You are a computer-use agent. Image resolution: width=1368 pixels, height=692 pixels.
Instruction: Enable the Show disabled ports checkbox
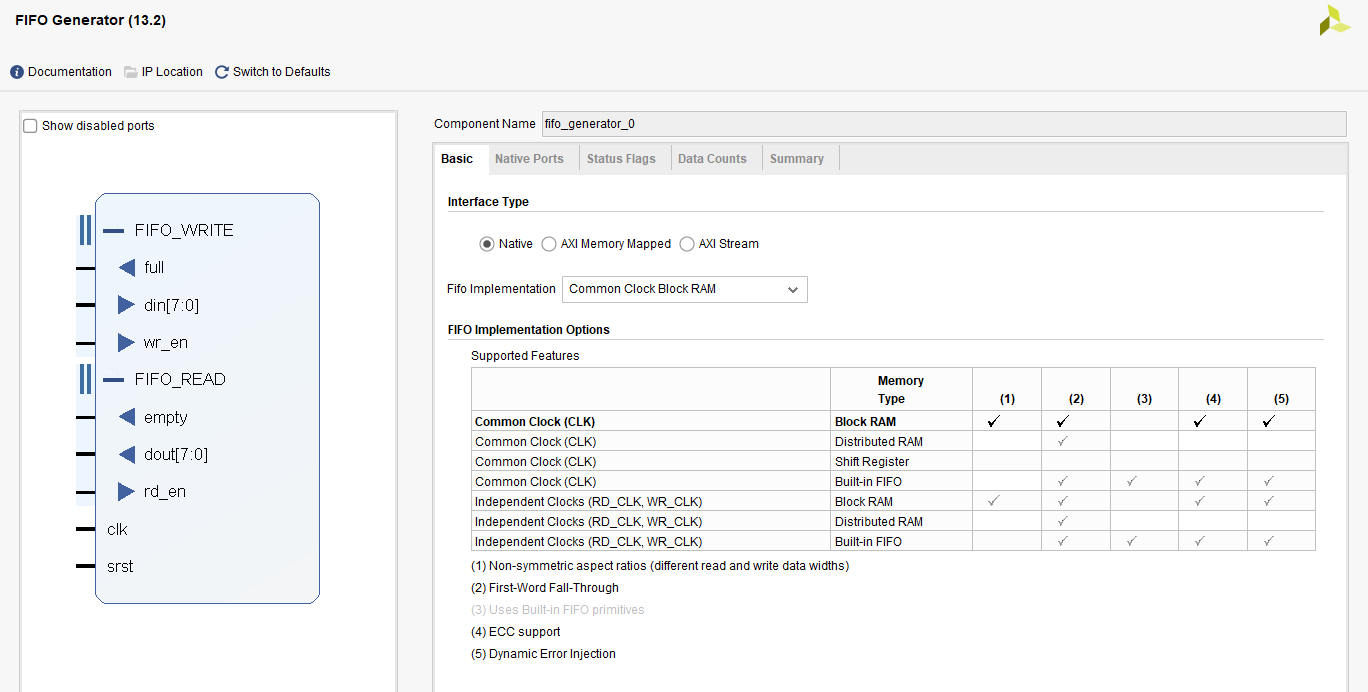click(x=30, y=126)
